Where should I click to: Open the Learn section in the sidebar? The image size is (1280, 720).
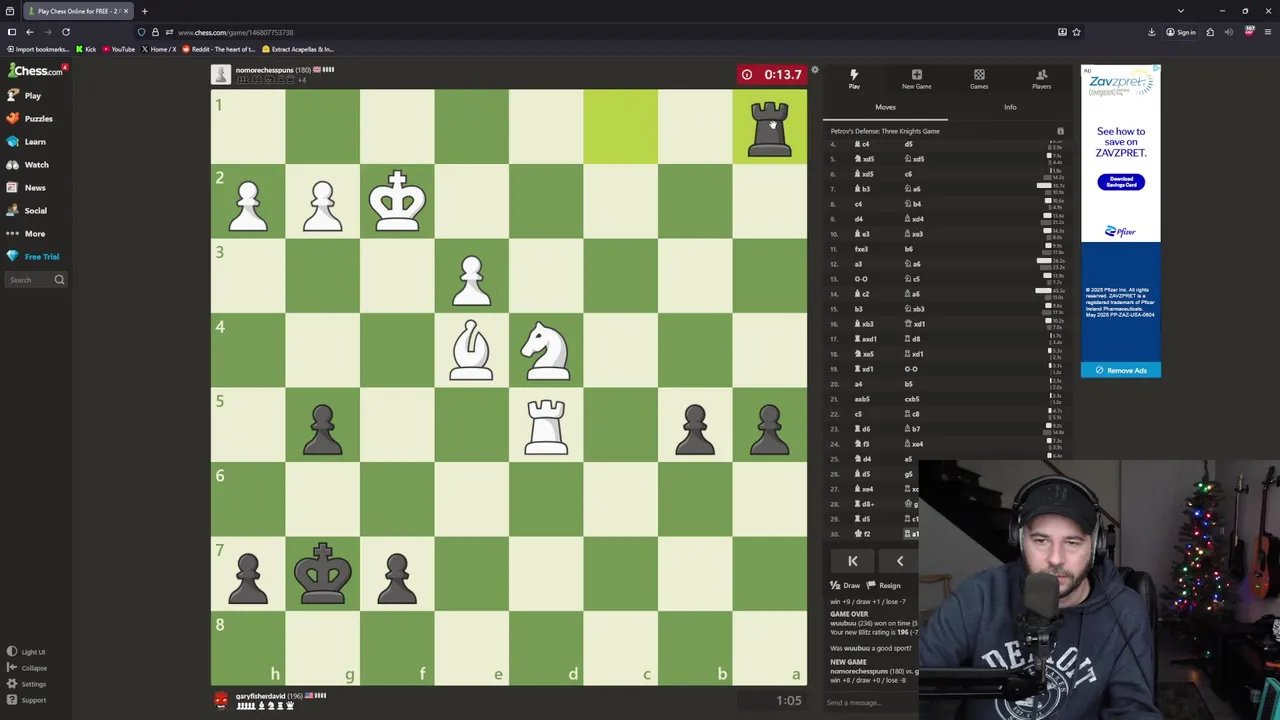26,142
